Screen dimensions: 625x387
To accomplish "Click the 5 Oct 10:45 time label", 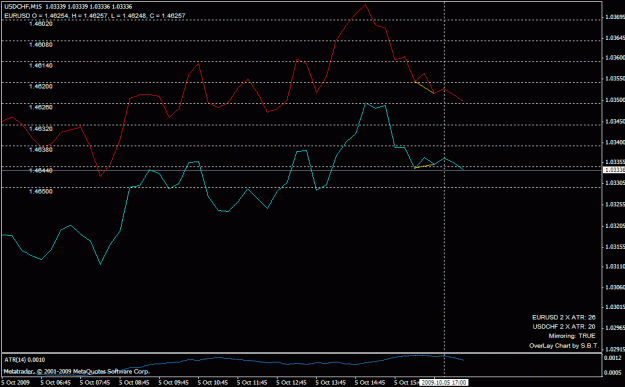I will [x=213, y=383].
